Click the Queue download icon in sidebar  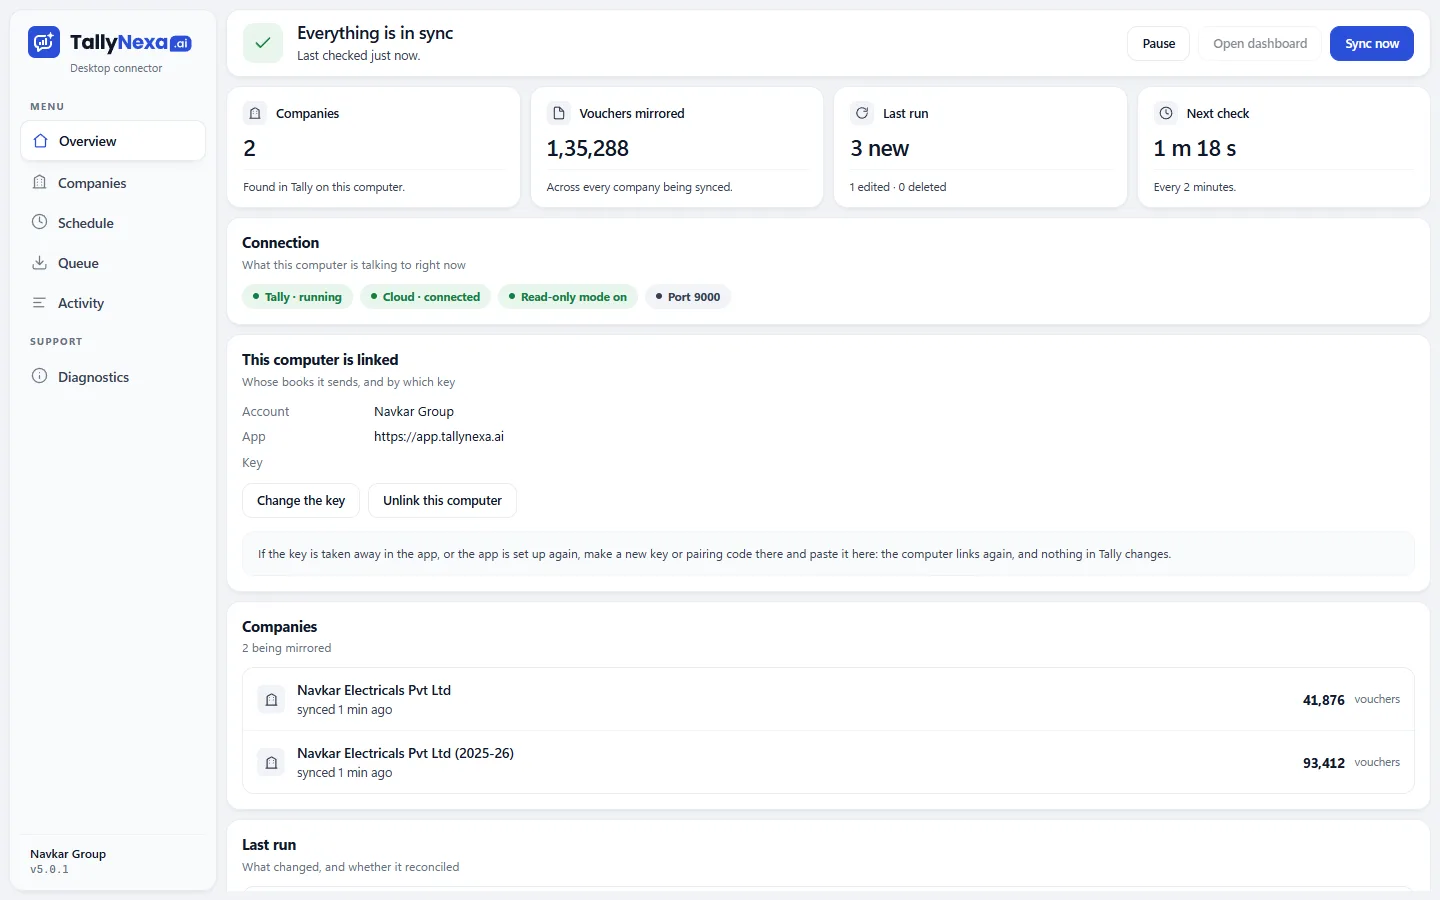point(40,263)
